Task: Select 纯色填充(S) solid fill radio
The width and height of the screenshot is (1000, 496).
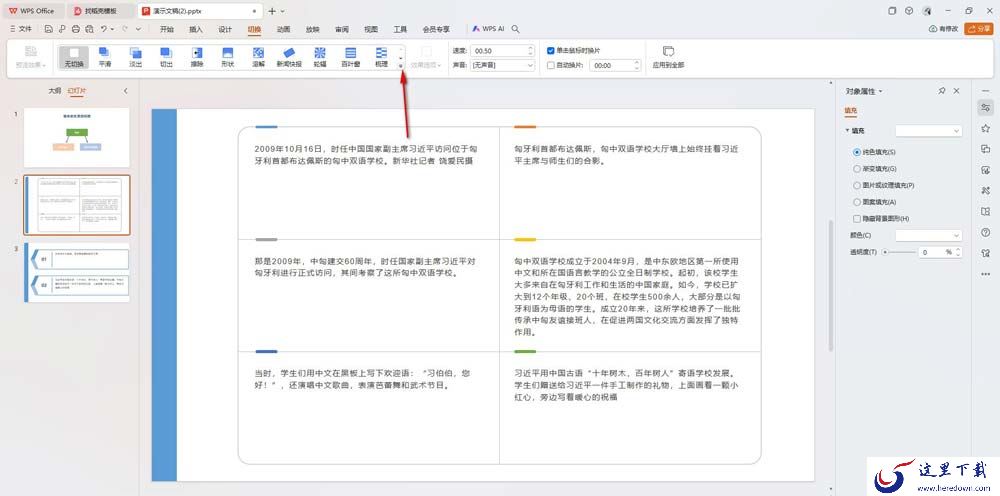Action: click(857, 152)
